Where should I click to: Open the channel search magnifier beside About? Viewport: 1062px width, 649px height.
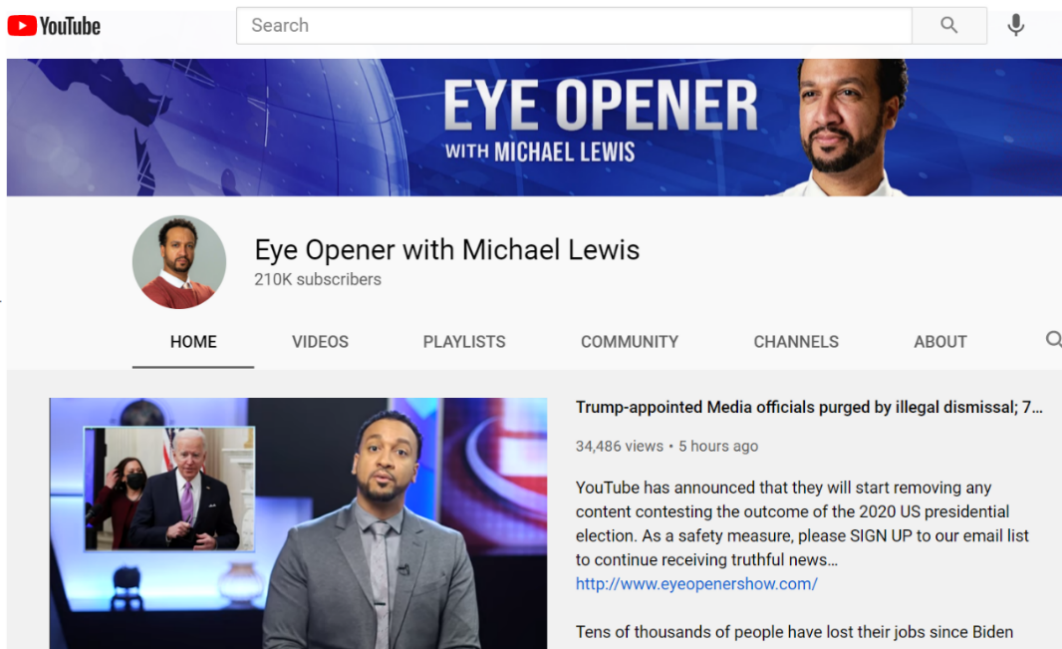tap(1052, 340)
